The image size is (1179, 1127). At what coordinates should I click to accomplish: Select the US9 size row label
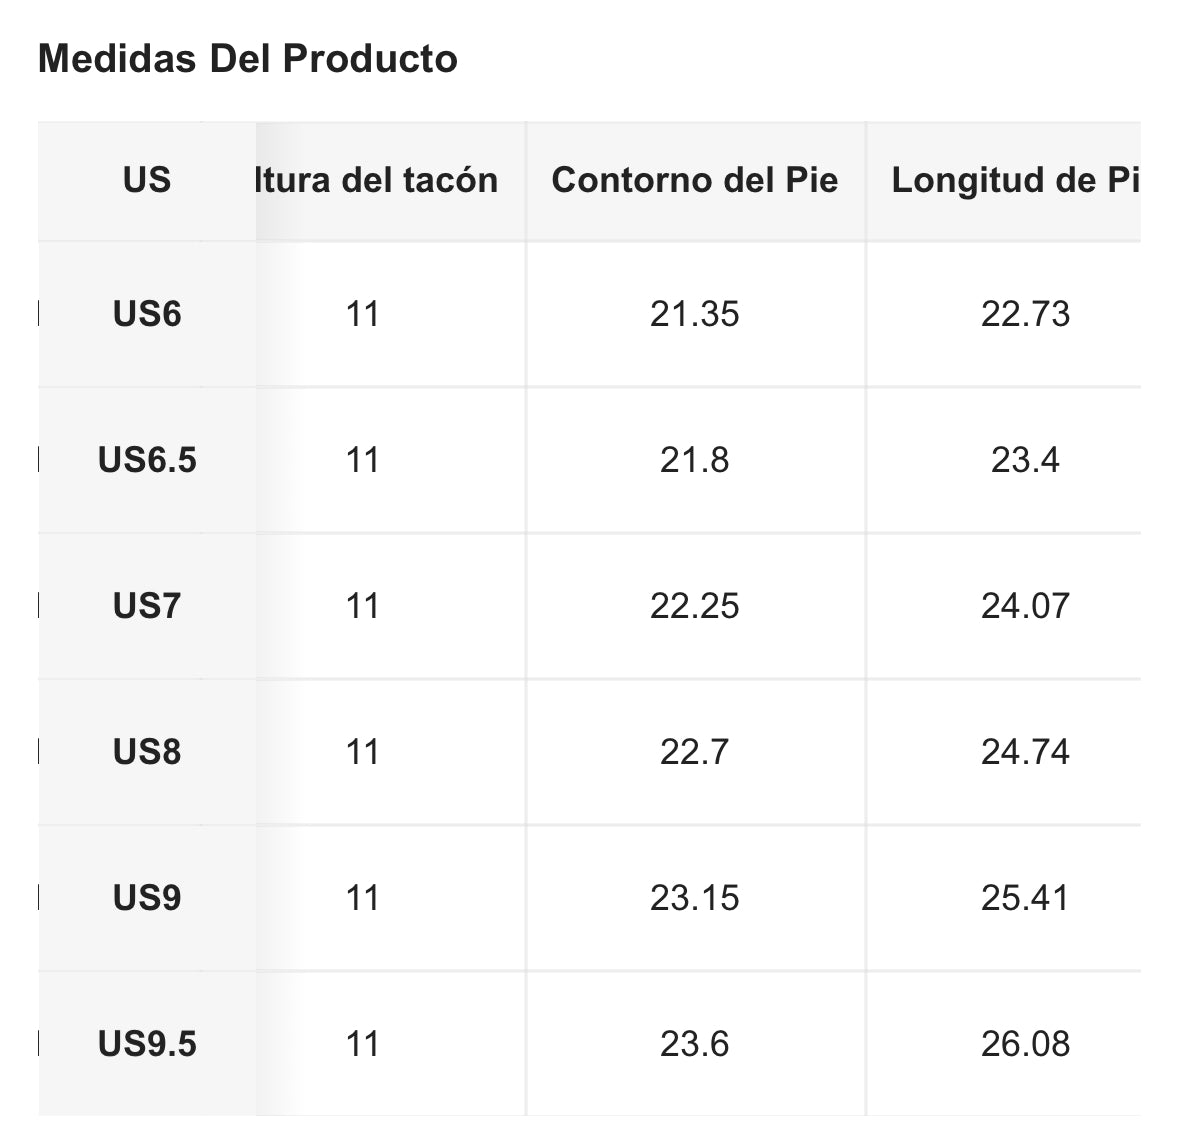(147, 898)
